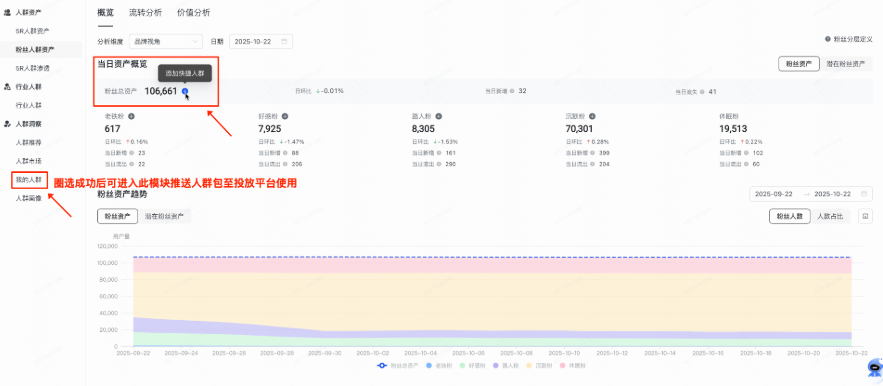Toggle 沉默粉 series in chart legend
The width and height of the screenshot is (883, 386).
pyautogui.click(x=538, y=366)
